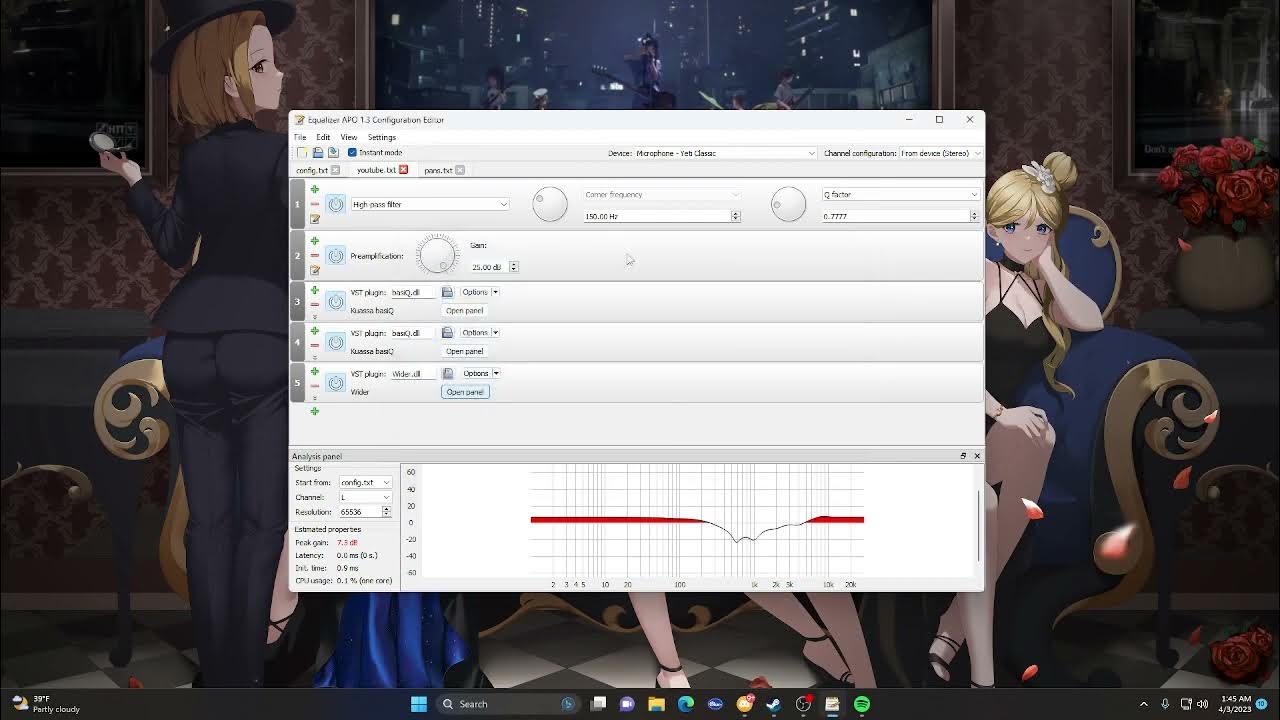This screenshot has width=1280, height=720.
Task: Open the Device dropdown Microphone - Yeti Classic
Action: point(726,153)
